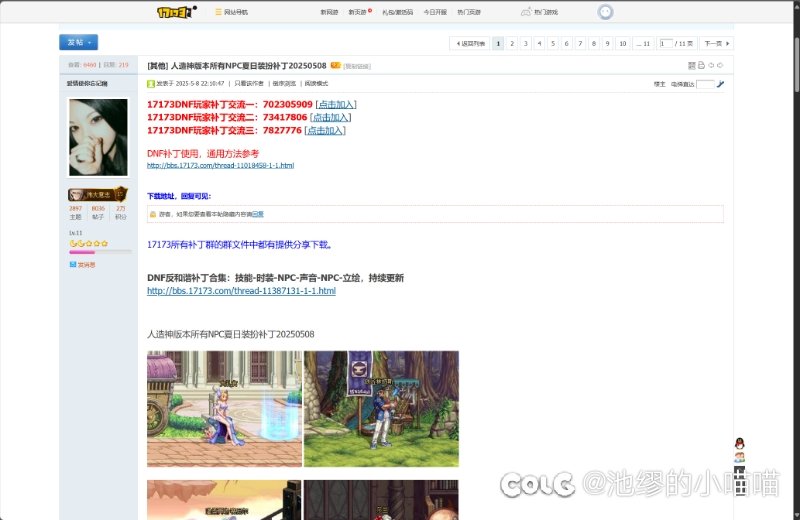Click the author's star level icons
Image resolution: width=800 pixels, height=520 pixels.
(x=89, y=243)
